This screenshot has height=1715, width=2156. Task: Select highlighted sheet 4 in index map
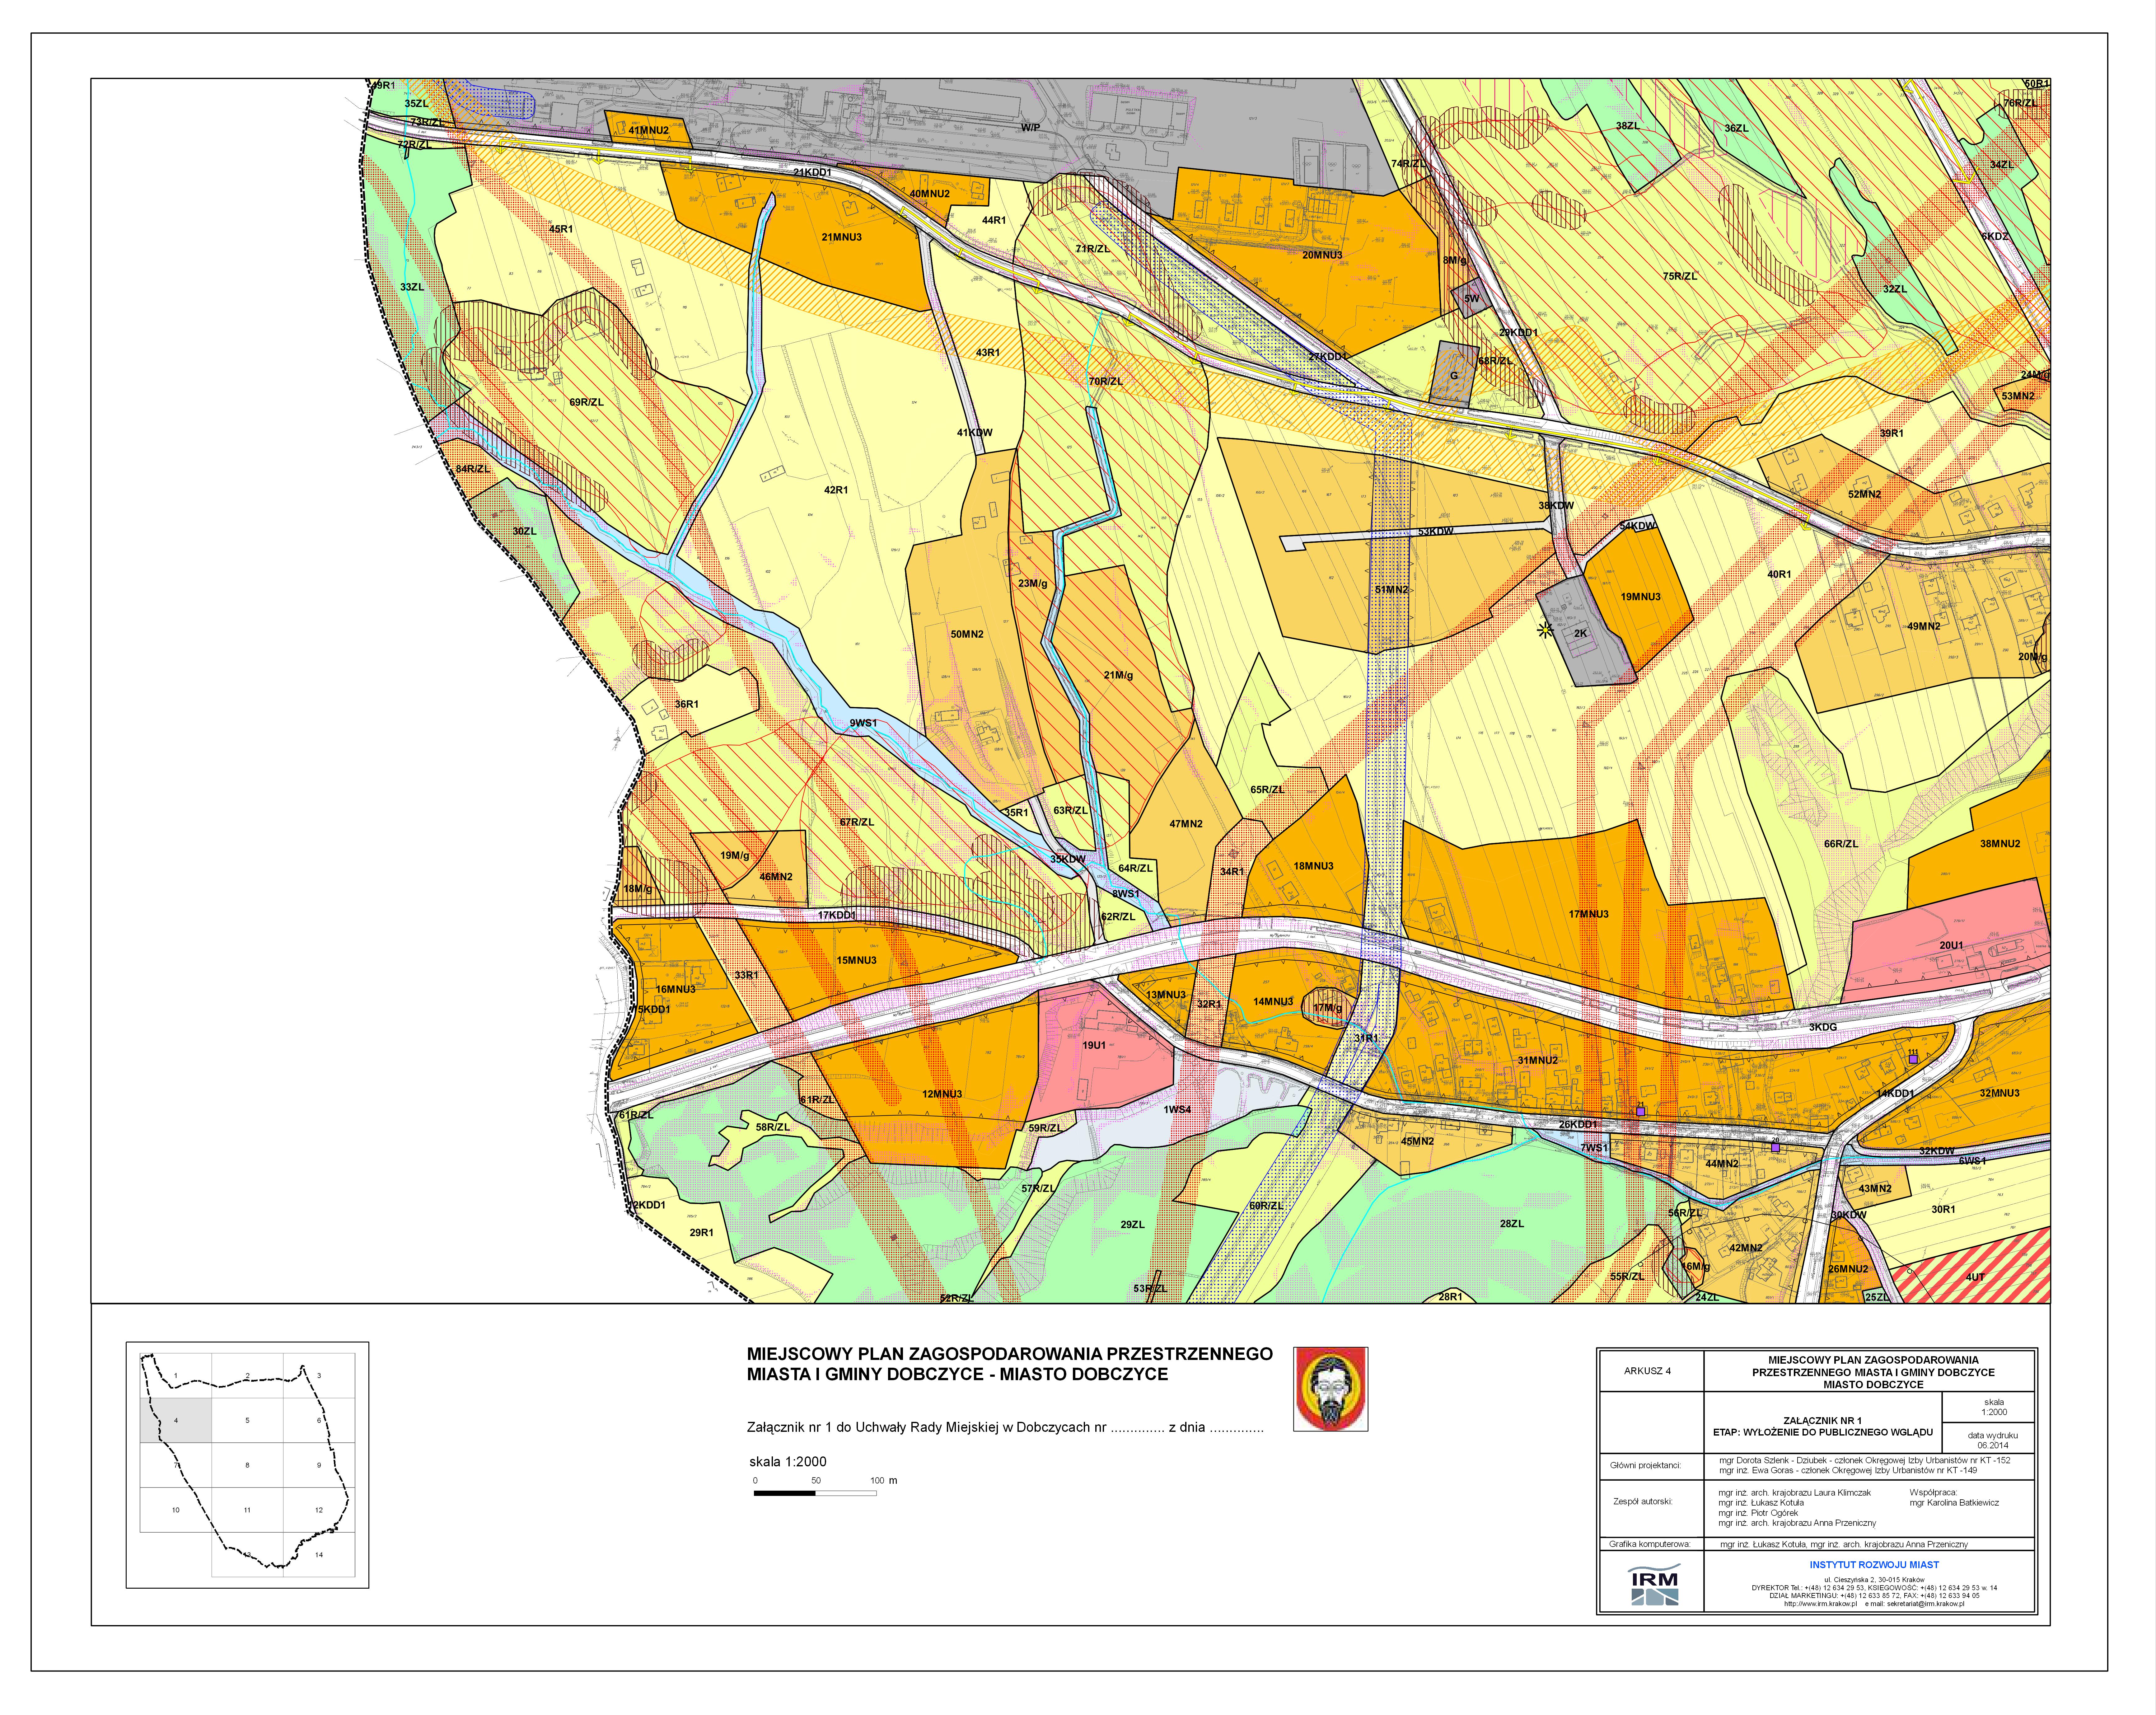176,1420
